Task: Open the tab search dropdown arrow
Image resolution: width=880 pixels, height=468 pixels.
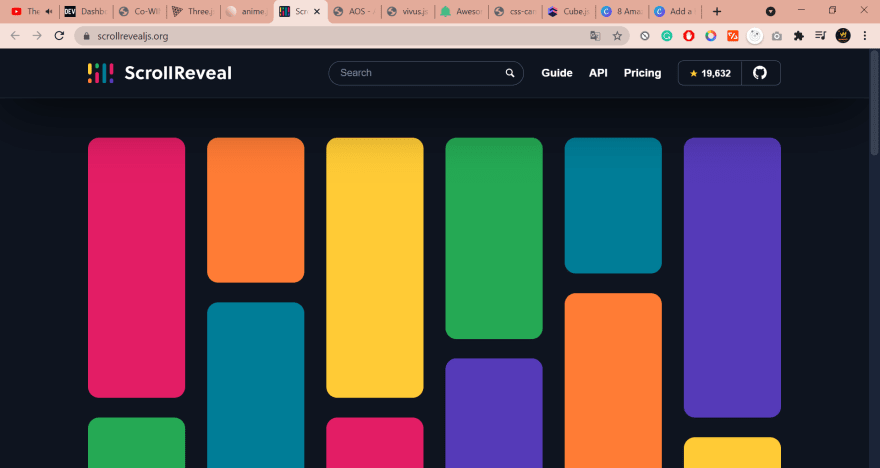Action: coord(771,11)
